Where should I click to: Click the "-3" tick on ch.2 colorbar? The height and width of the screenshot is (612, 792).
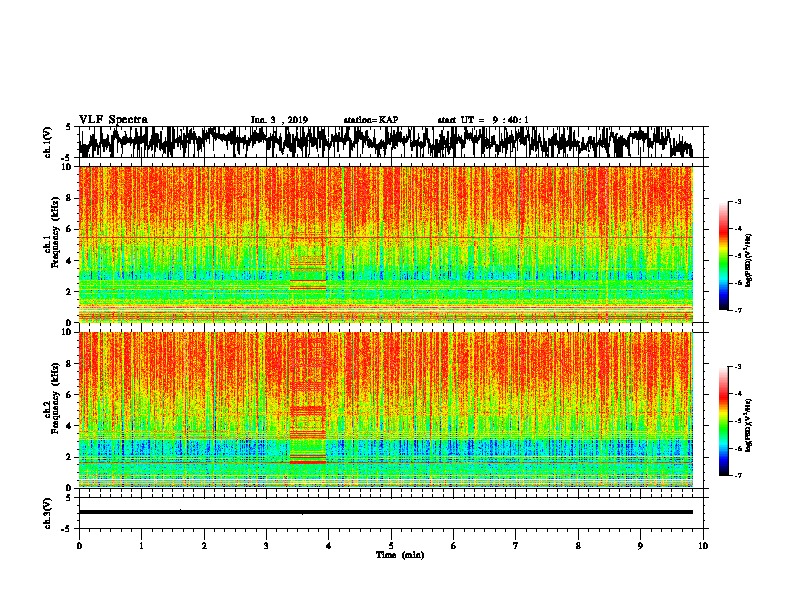(737, 367)
